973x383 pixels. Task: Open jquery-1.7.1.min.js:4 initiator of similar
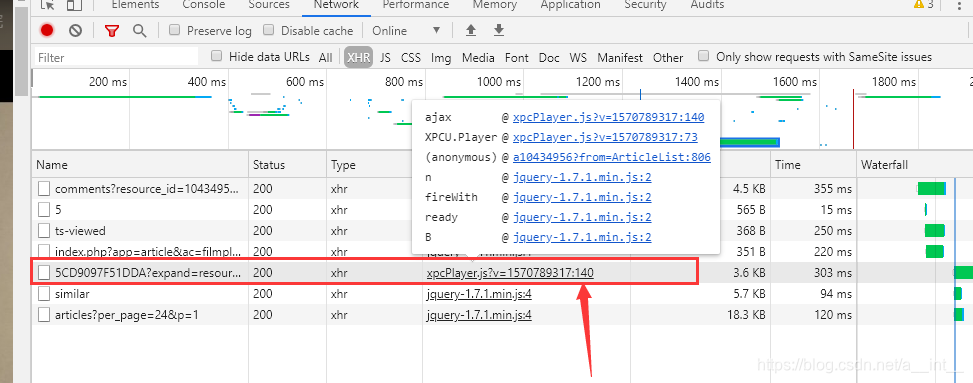pyautogui.click(x=479, y=294)
